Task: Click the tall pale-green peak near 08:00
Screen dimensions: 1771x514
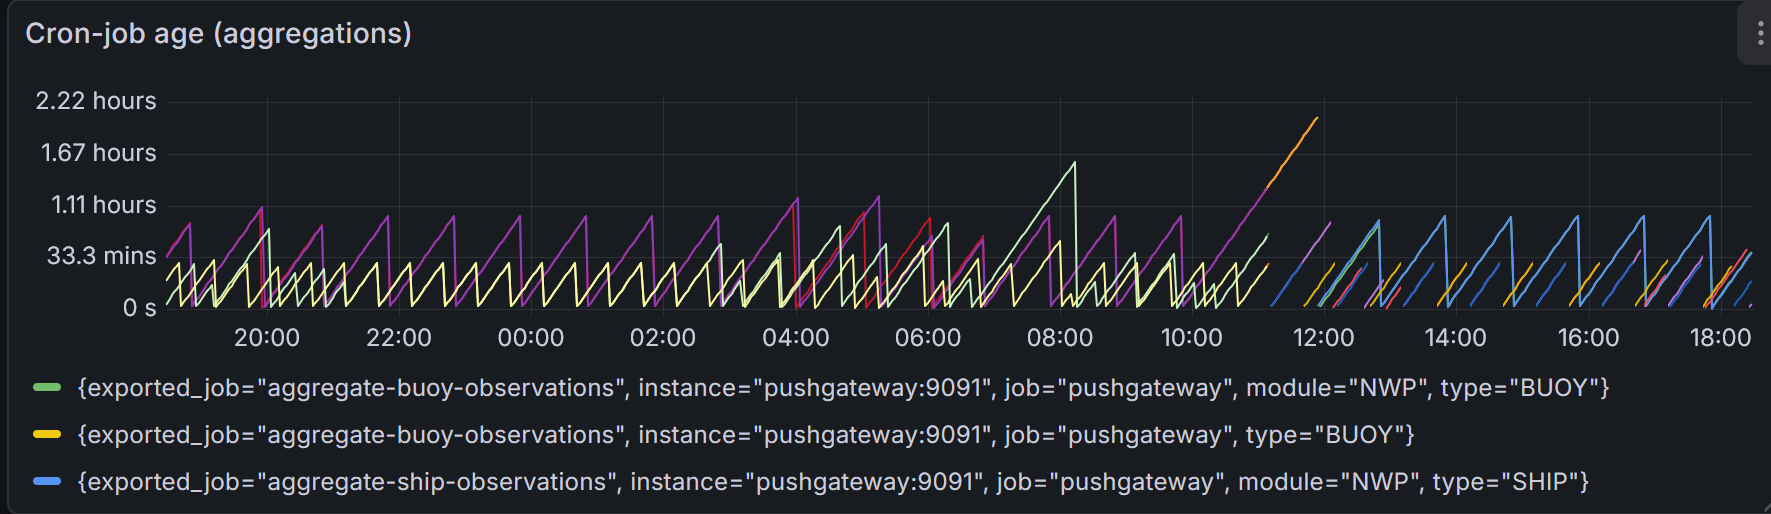Action: click(1074, 163)
